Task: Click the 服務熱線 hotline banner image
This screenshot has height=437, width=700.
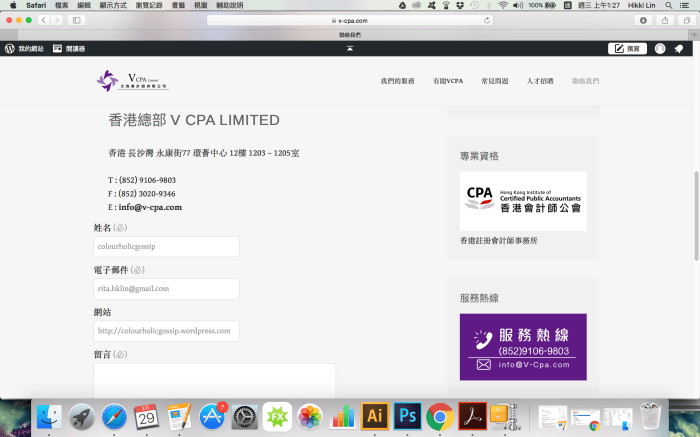Action: 523,346
